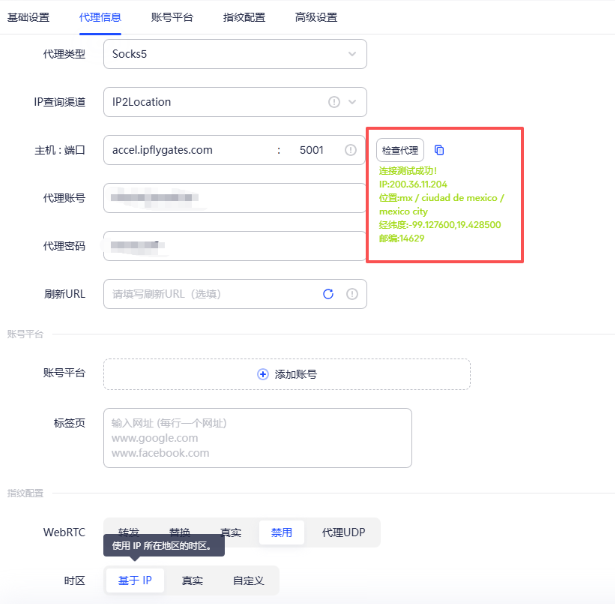Open the 代理类型 Socks5 dropdown
The image size is (615, 604).
tap(235, 54)
